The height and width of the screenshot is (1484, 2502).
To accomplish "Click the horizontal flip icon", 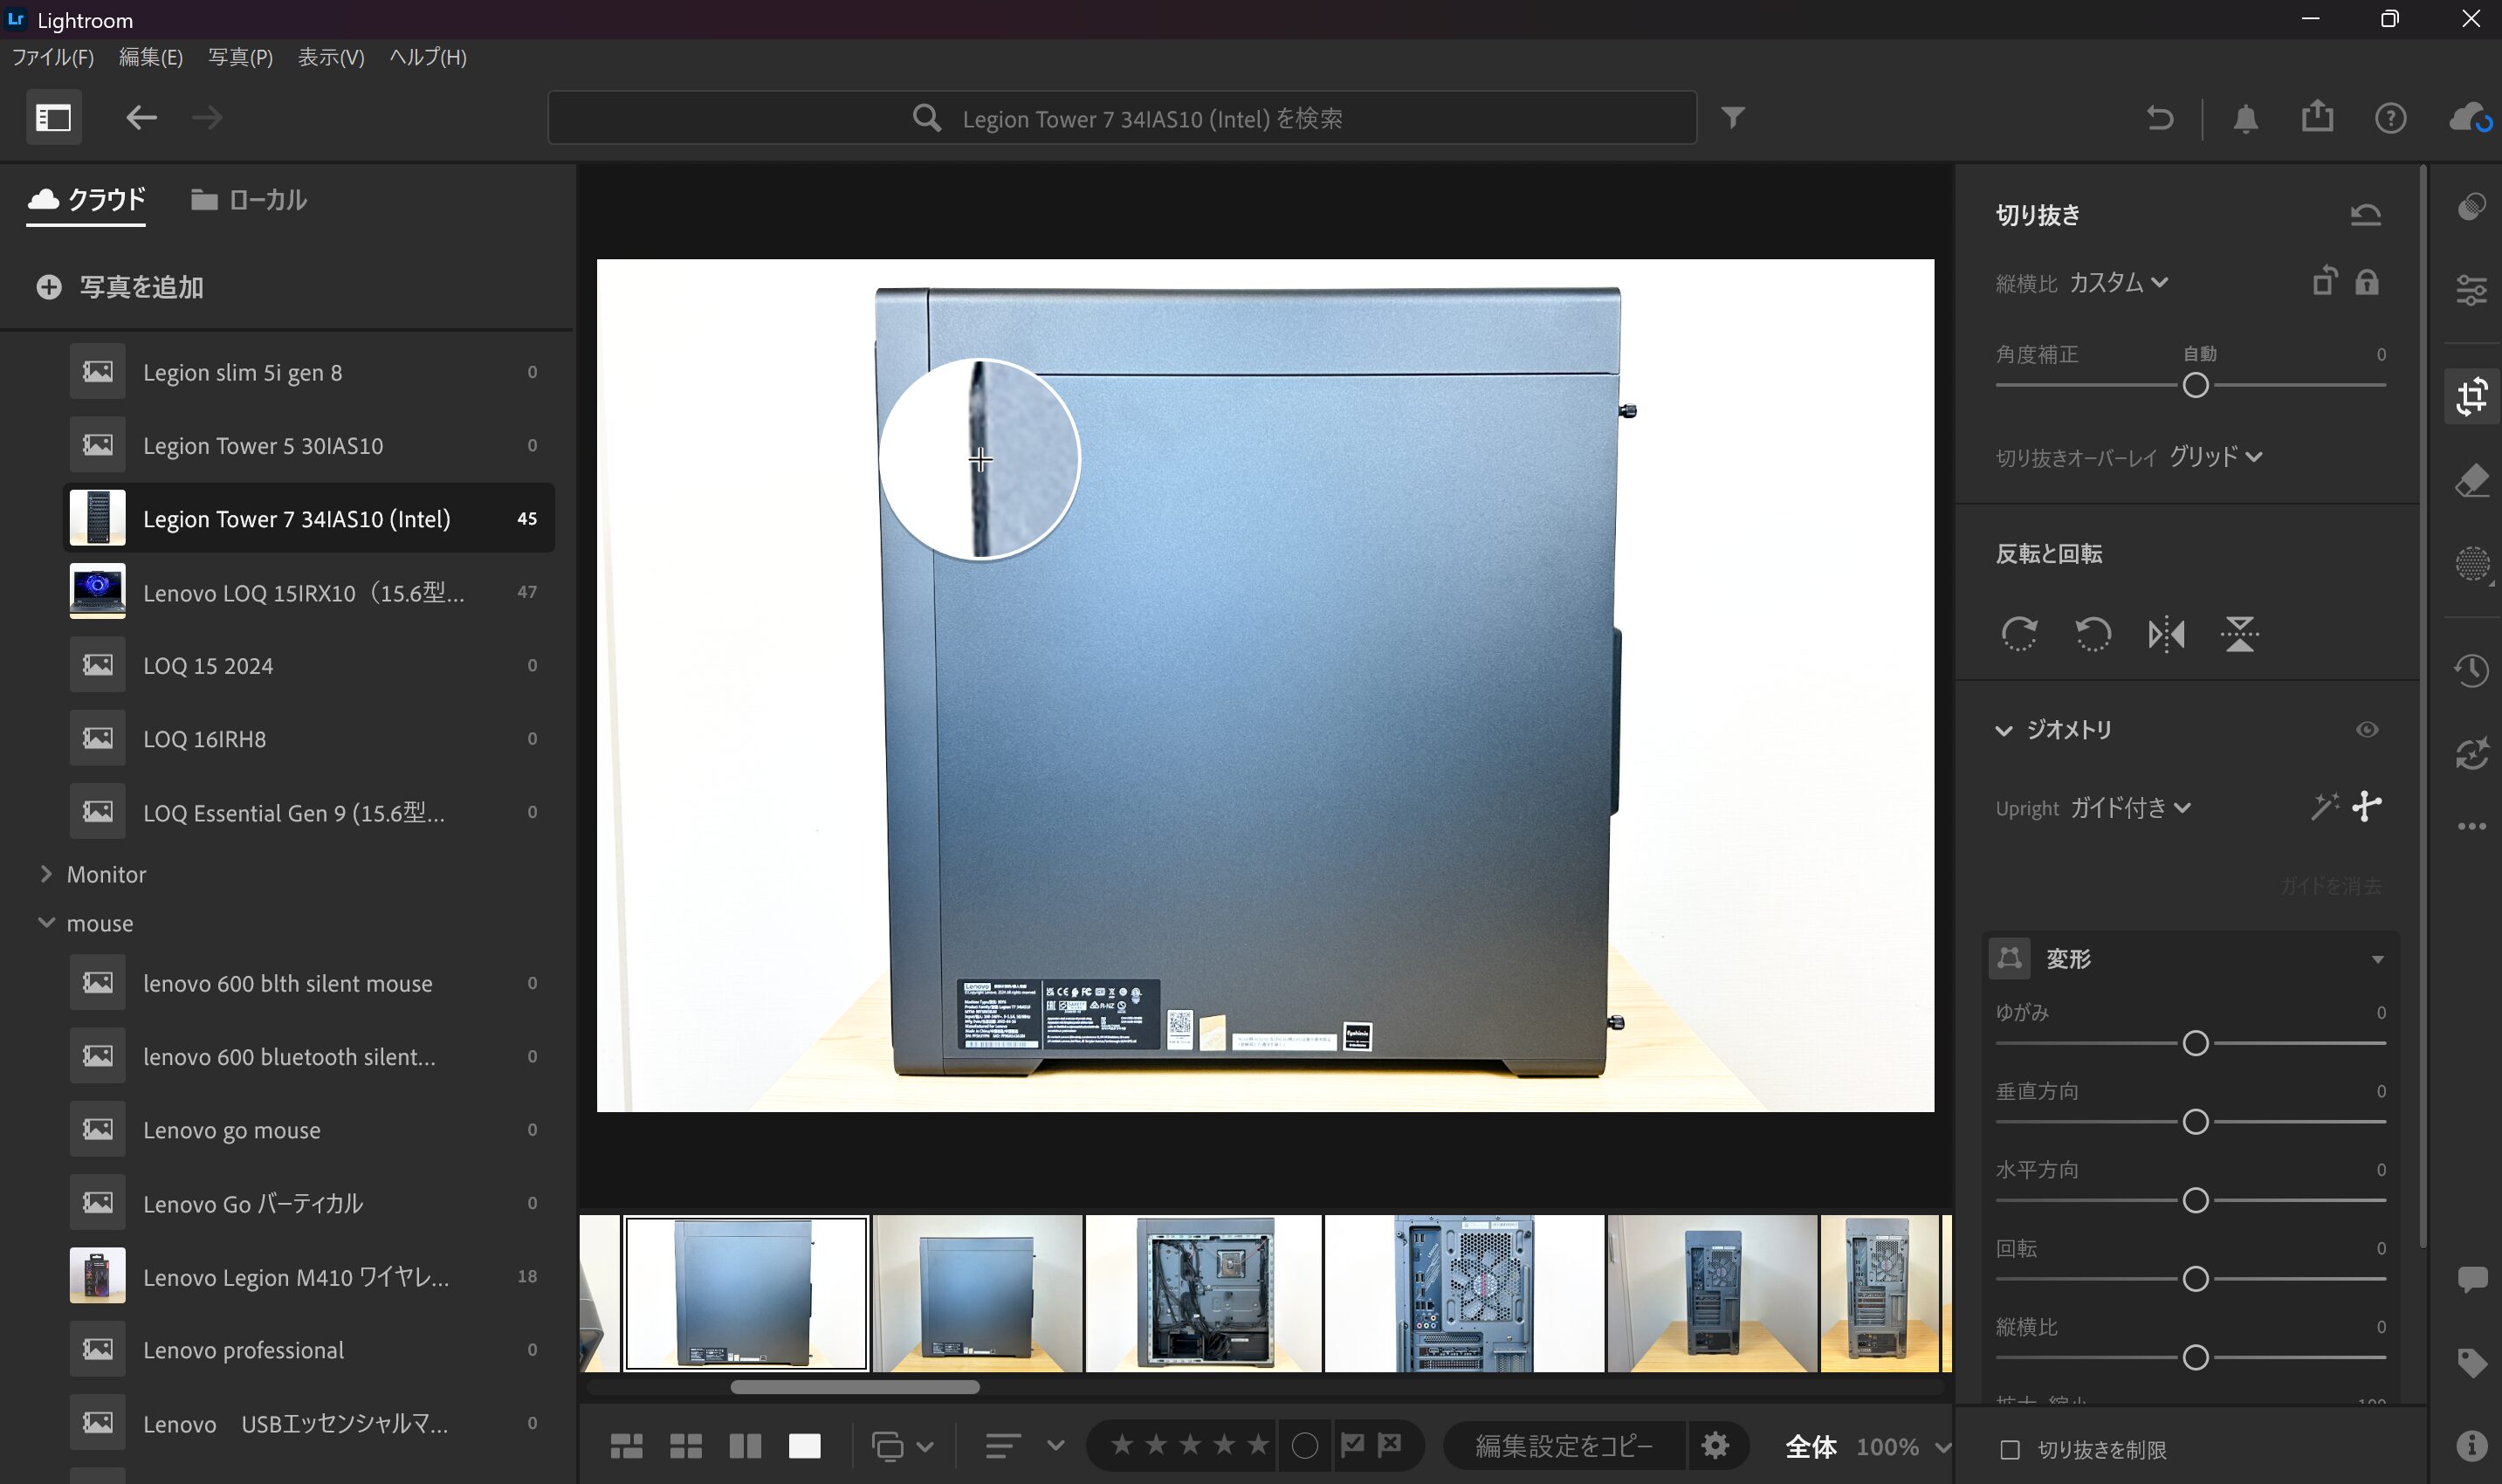I will 2168,634.
